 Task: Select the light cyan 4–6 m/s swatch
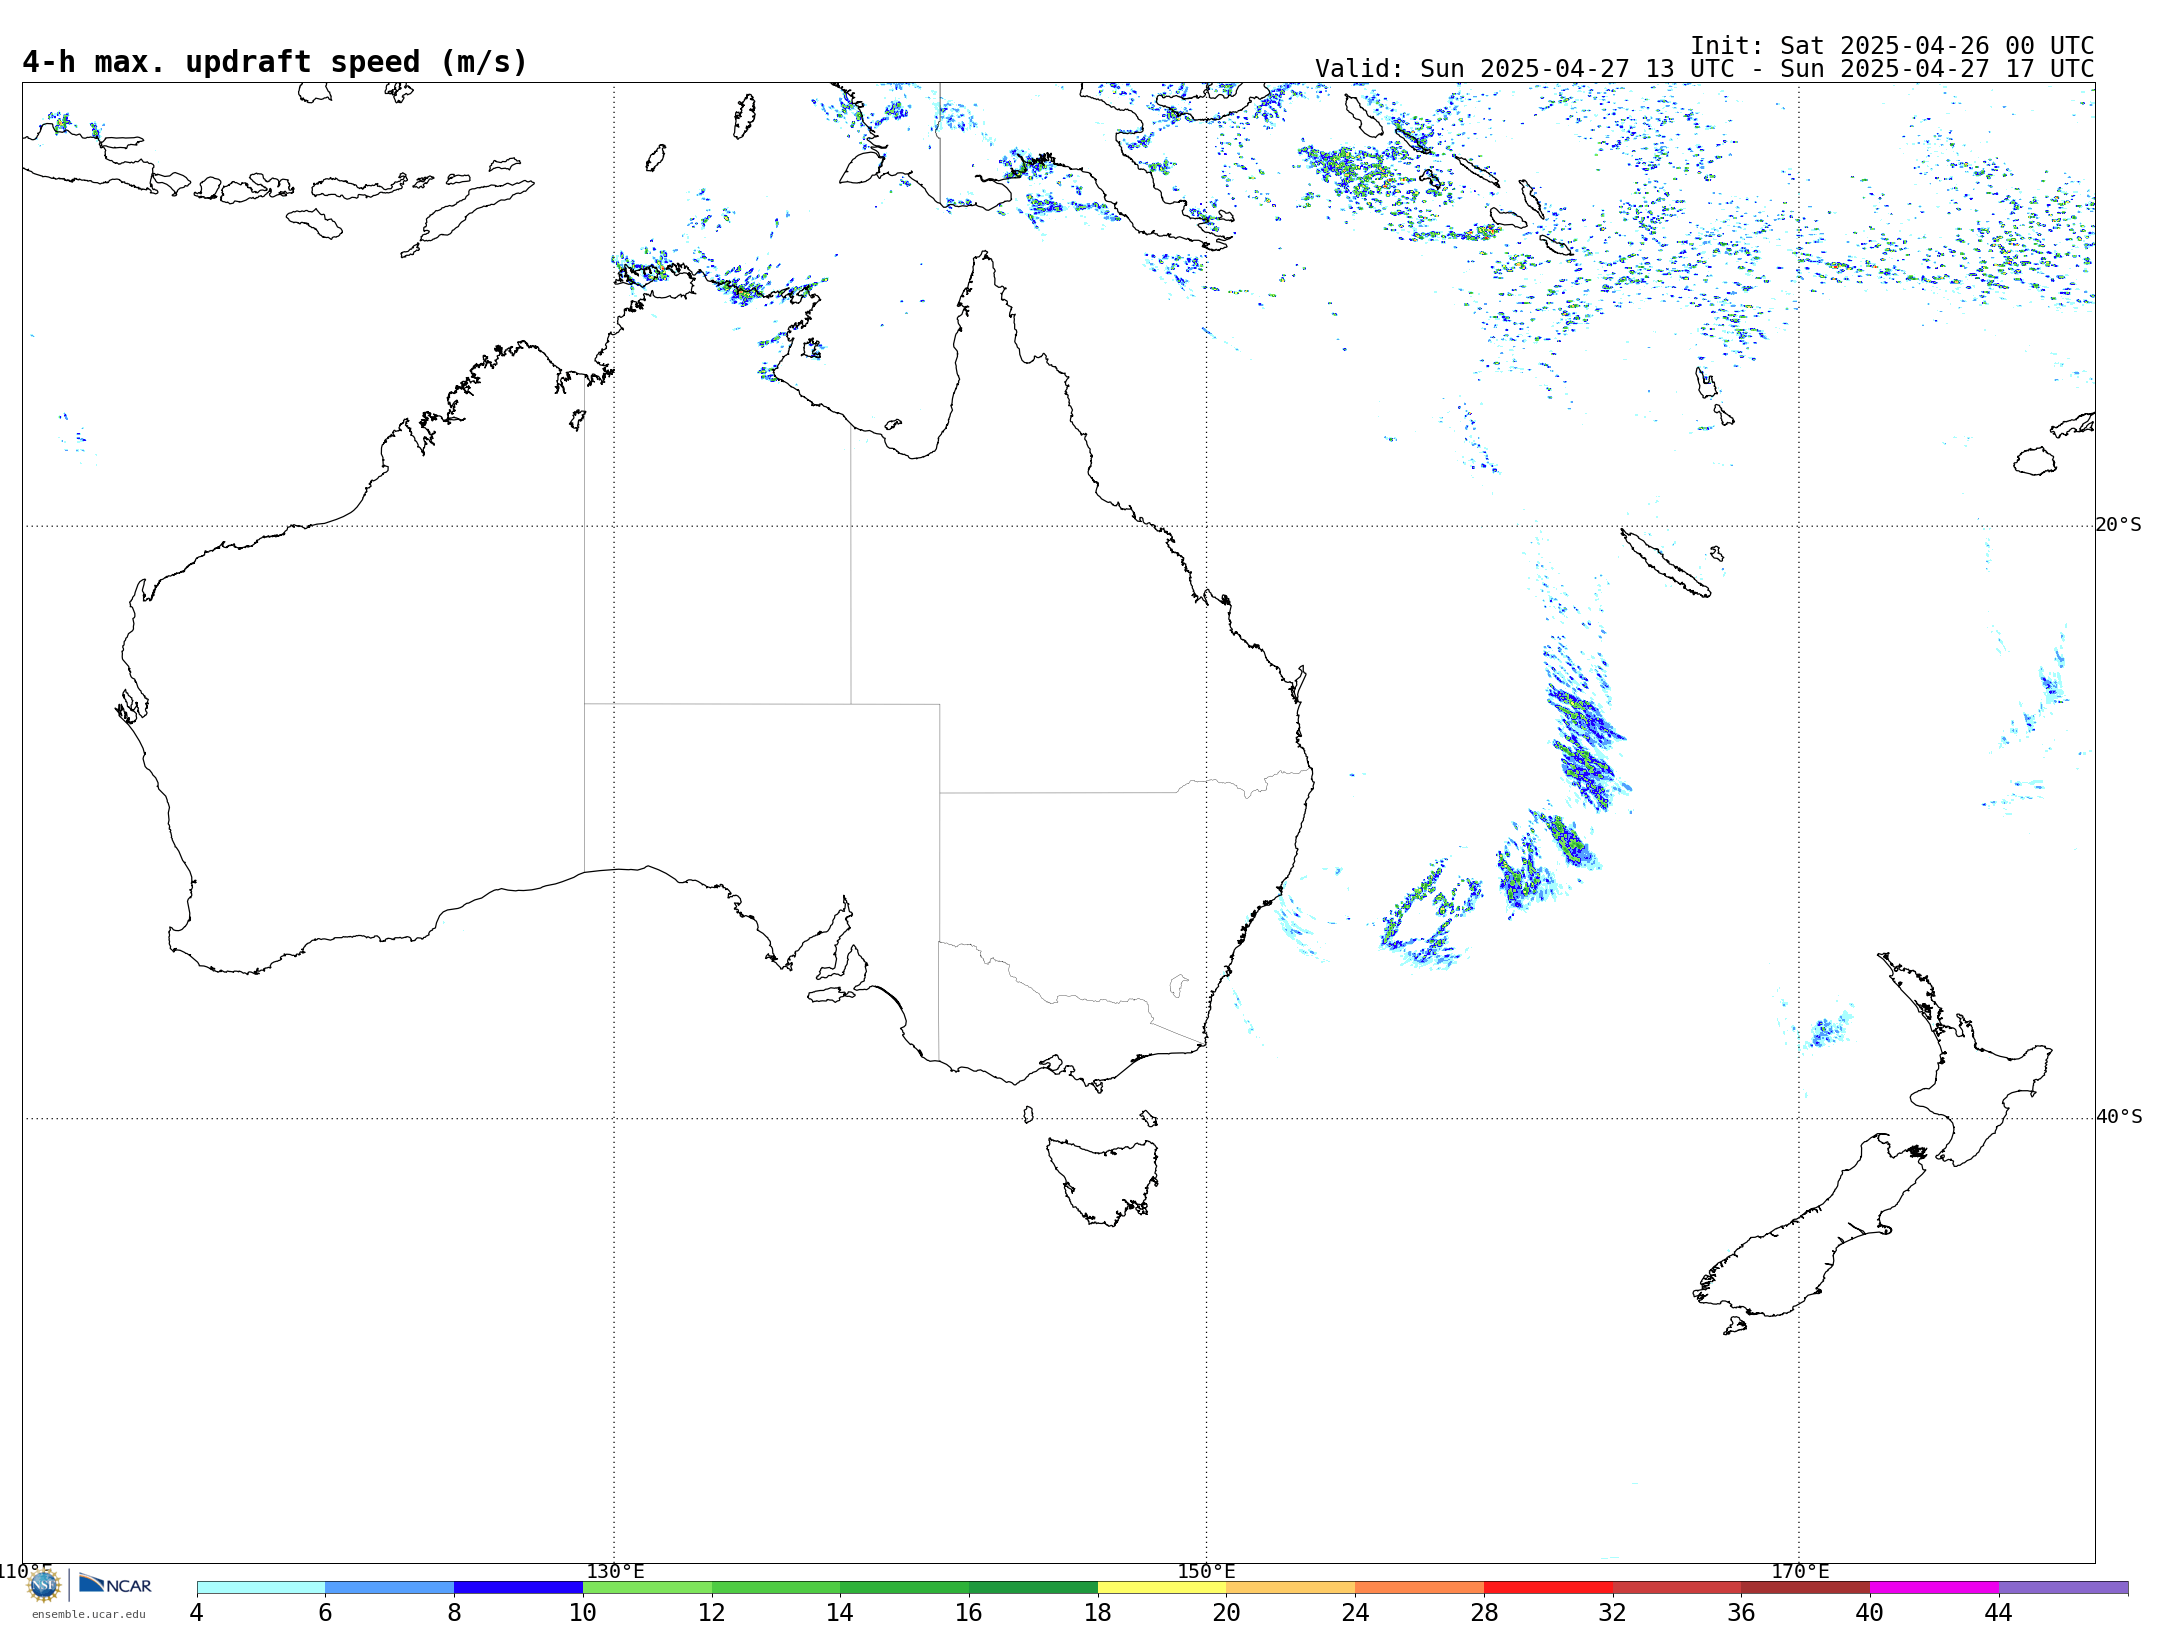click(261, 1588)
